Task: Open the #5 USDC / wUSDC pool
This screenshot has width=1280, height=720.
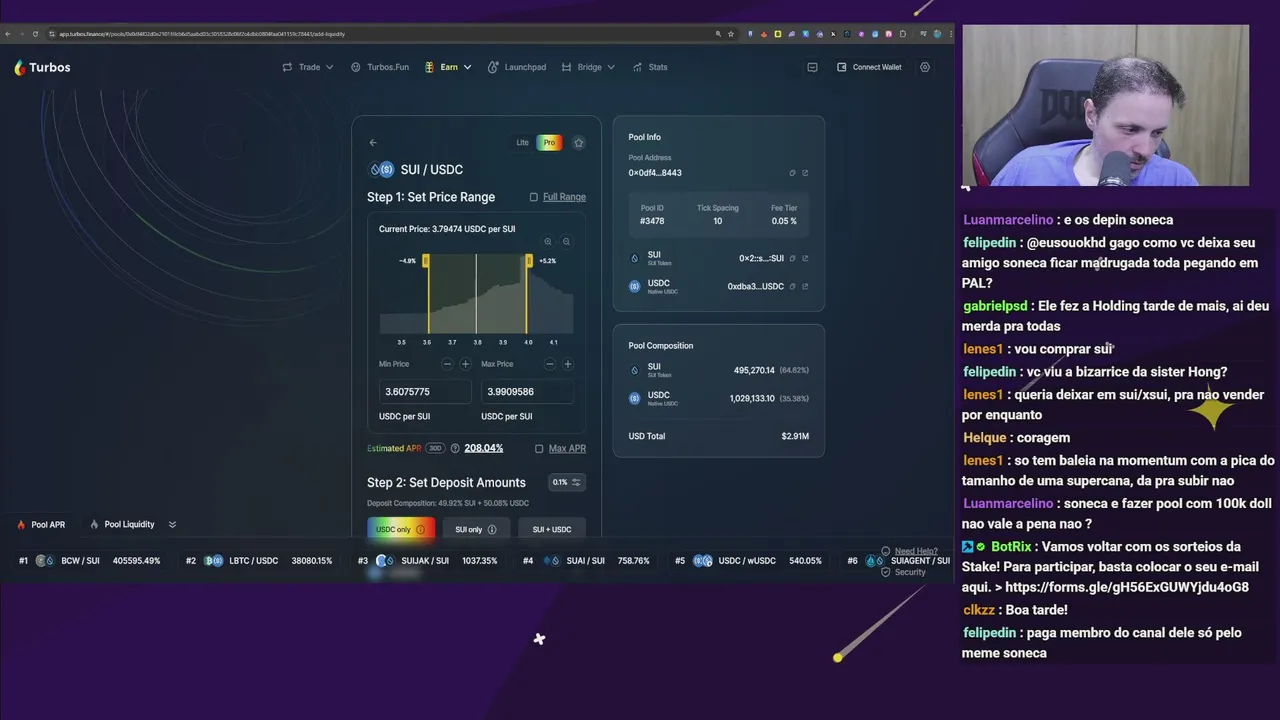Action: (748, 561)
